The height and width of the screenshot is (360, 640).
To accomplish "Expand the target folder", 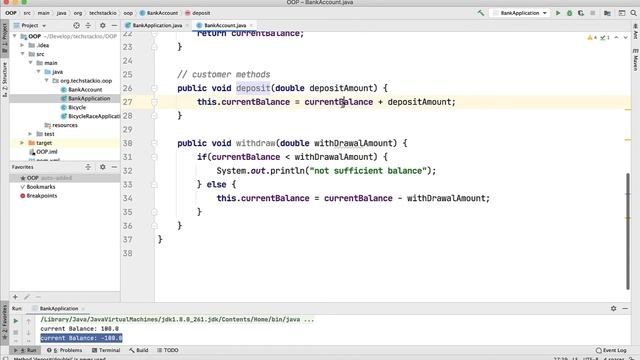I will pos(22,143).
